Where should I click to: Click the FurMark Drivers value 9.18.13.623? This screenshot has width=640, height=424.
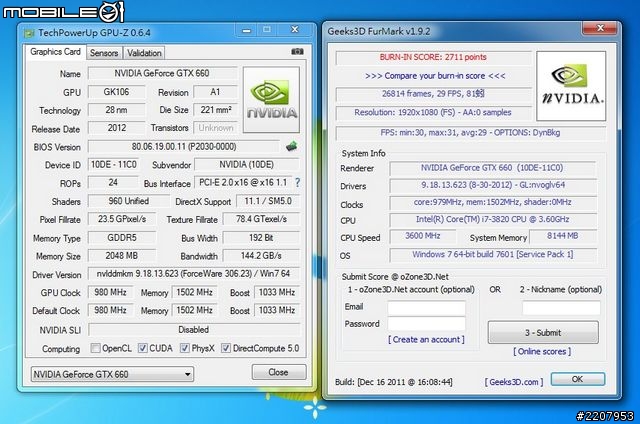(x=492, y=185)
